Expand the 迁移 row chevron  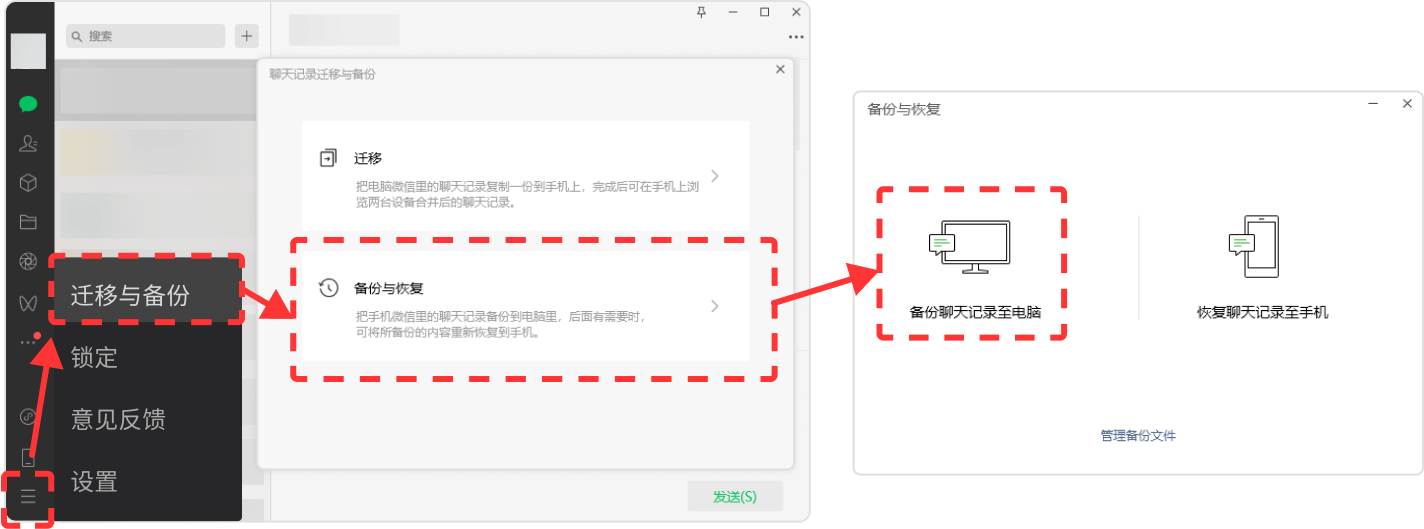[x=715, y=176]
